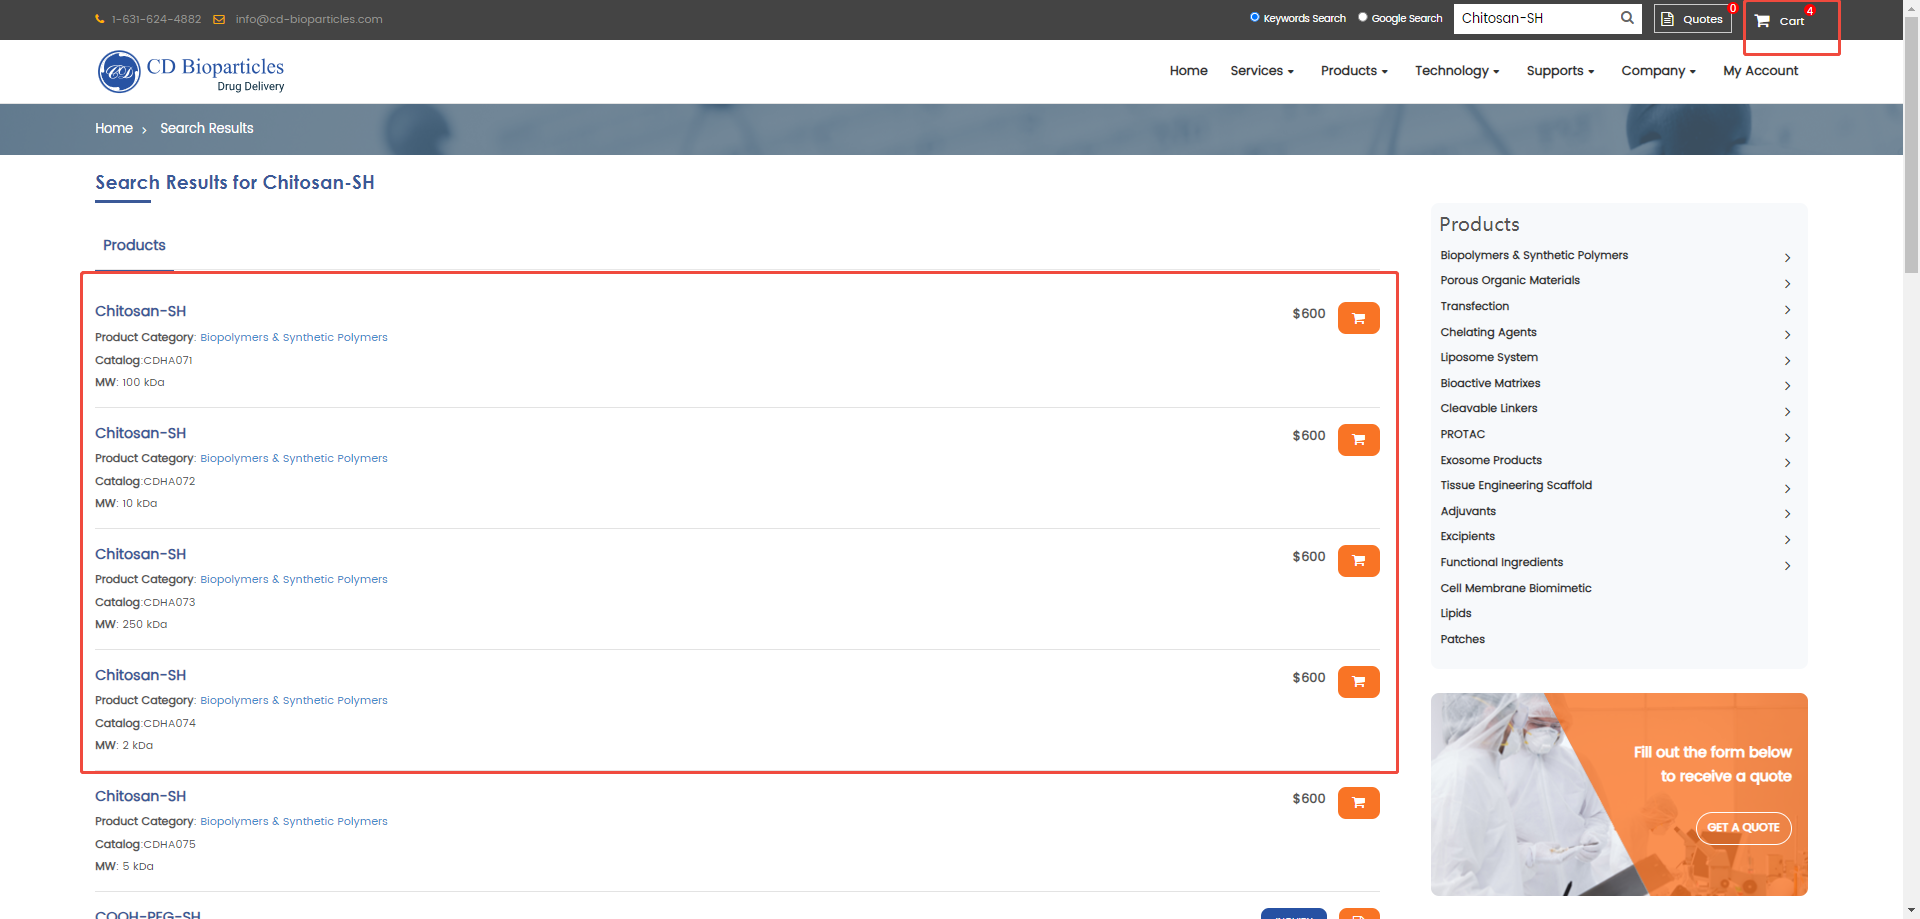Open category link for CDHA072 product
This screenshot has height=919, width=1920.
click(x=294, y=458)
